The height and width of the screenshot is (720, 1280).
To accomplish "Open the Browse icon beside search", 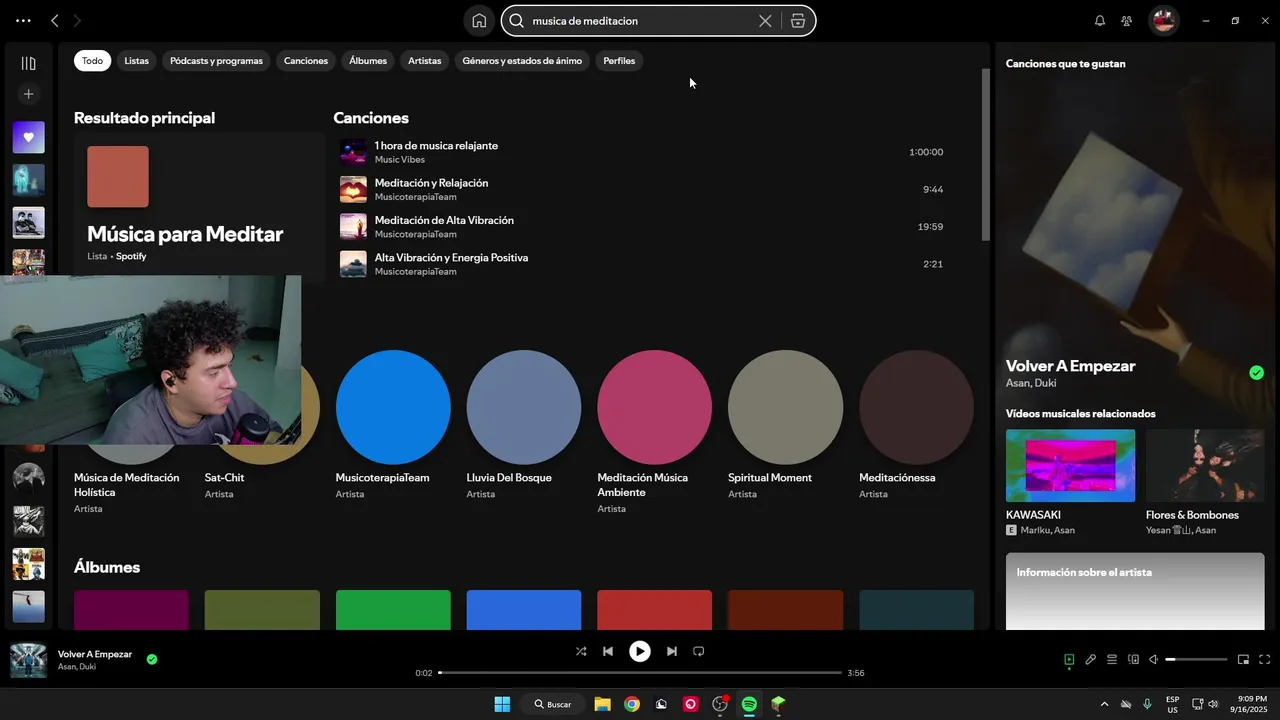I will 797,20.
